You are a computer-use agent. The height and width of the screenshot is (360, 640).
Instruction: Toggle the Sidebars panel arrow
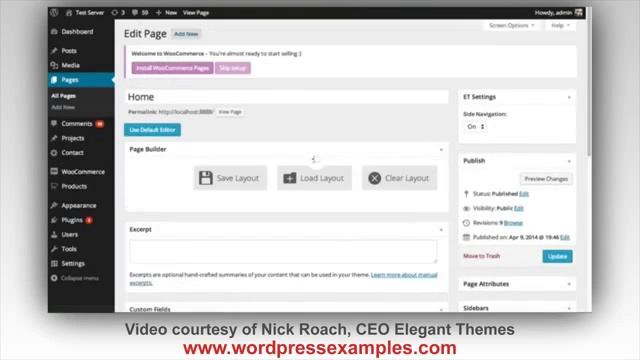(569, 308)
